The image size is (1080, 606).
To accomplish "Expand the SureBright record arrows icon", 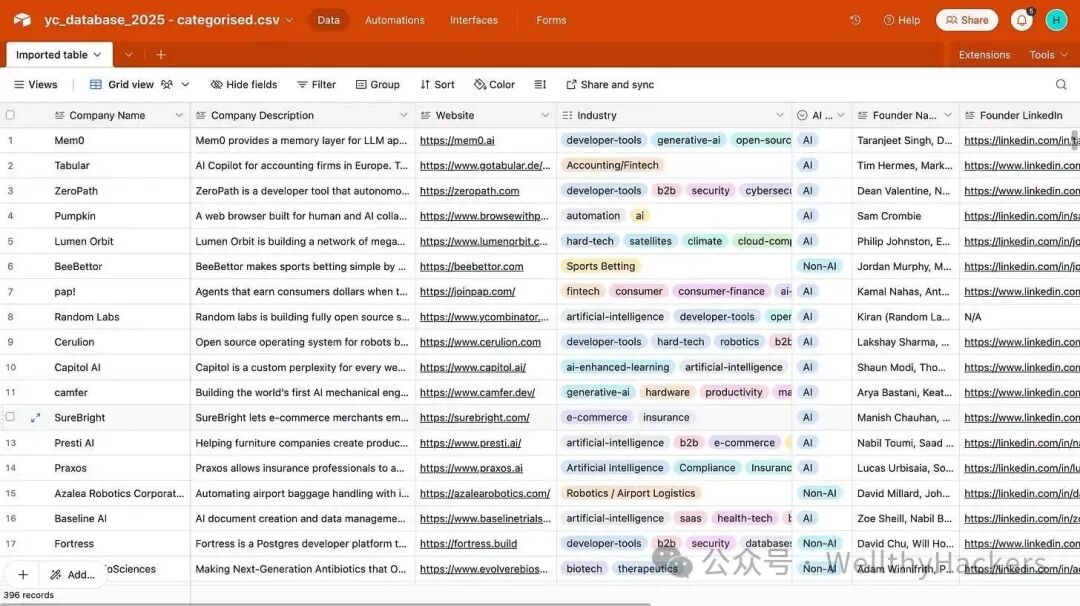I will [x=36, y=417].
